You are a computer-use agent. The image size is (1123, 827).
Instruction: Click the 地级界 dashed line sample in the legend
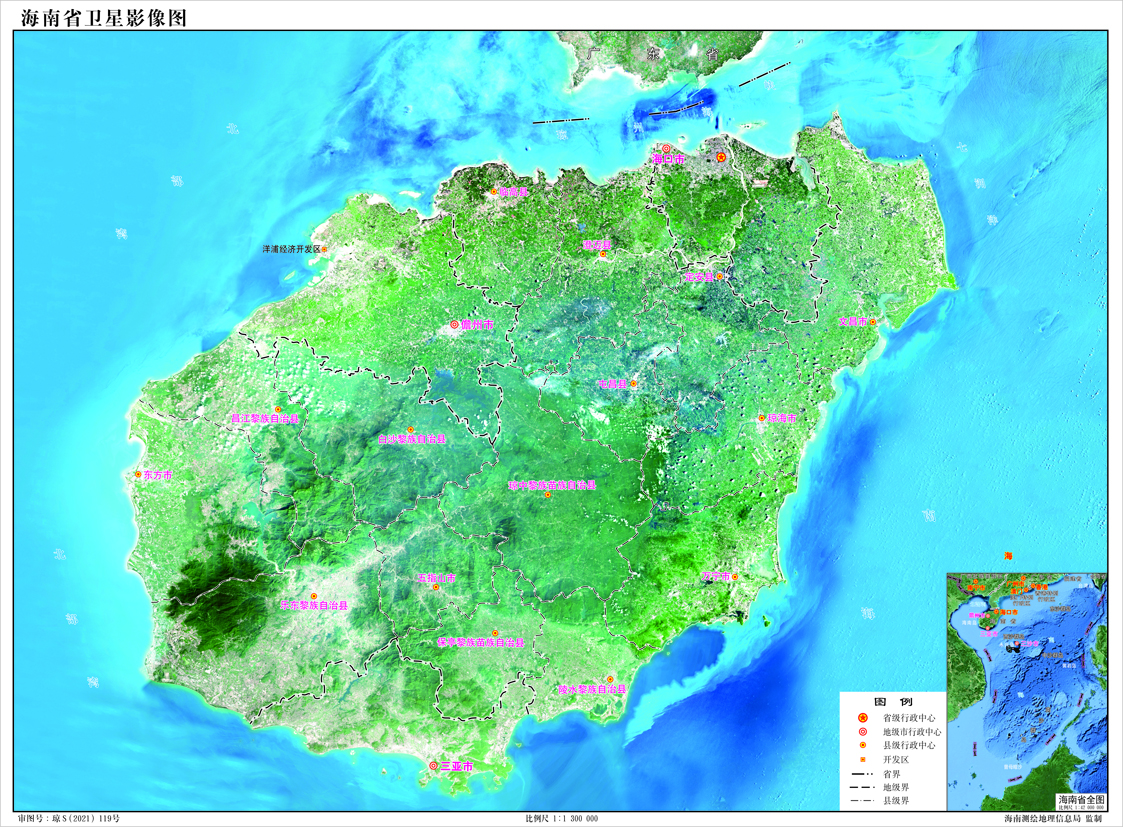click(862, 787)
